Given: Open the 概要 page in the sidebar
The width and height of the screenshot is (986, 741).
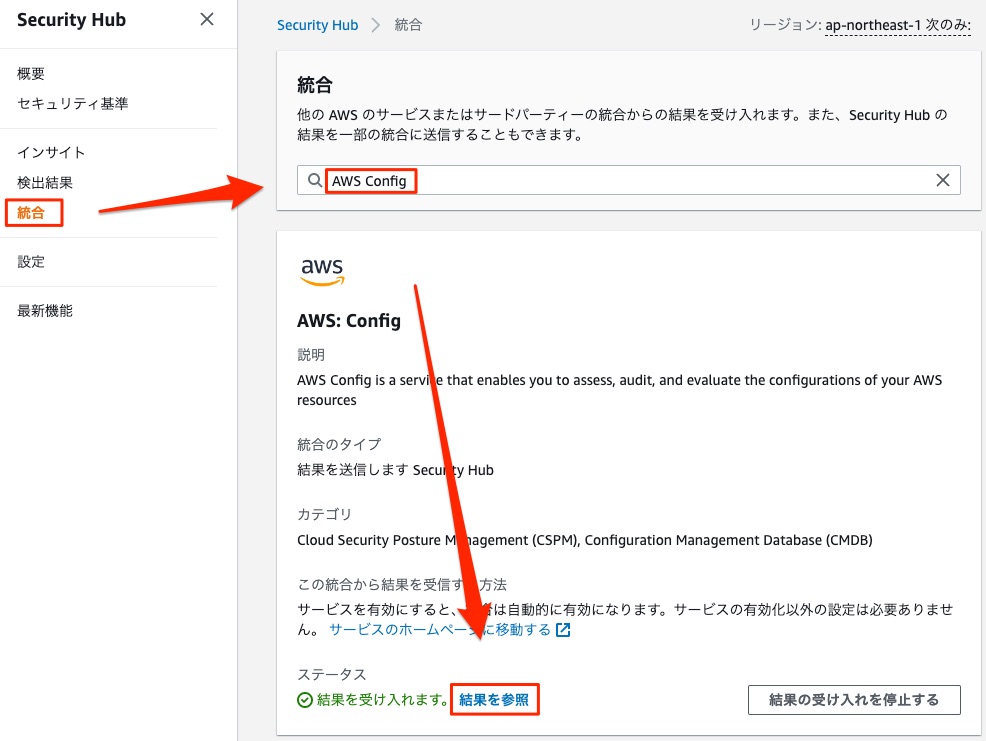Looking at the screenshot, I should pyautogui.click(x=31, y=74).
